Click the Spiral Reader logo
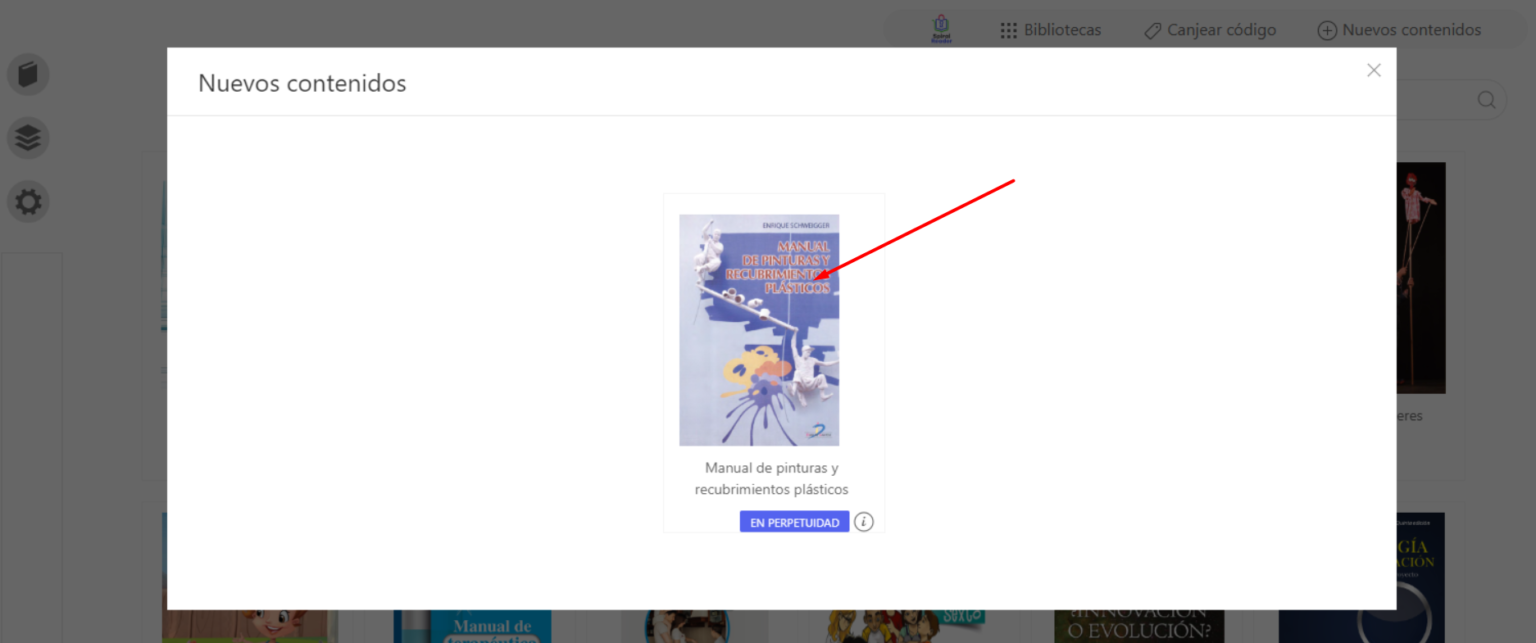Viewport: 1536px width, 643px height. click(x=941, y=28)
